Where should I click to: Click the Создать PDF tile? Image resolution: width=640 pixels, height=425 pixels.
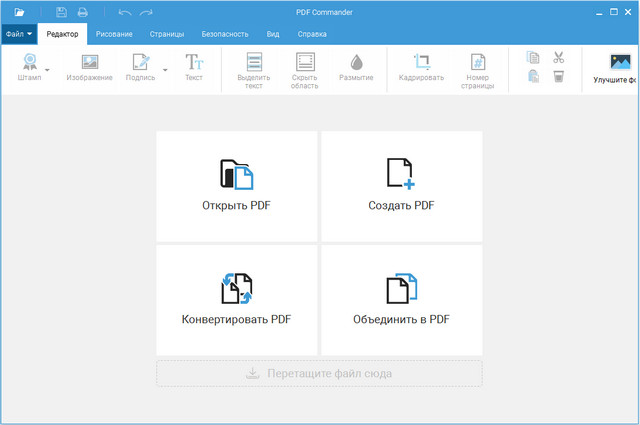401,186
